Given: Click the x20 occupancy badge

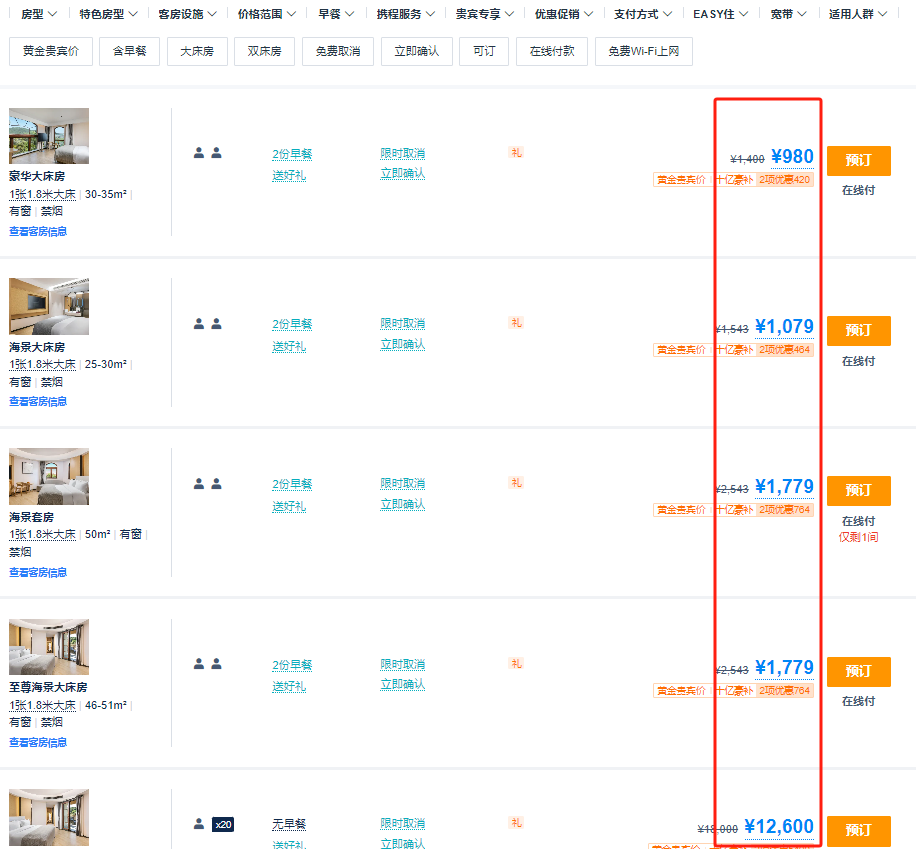Looking at the screenshot, I should tap(223, 824).
